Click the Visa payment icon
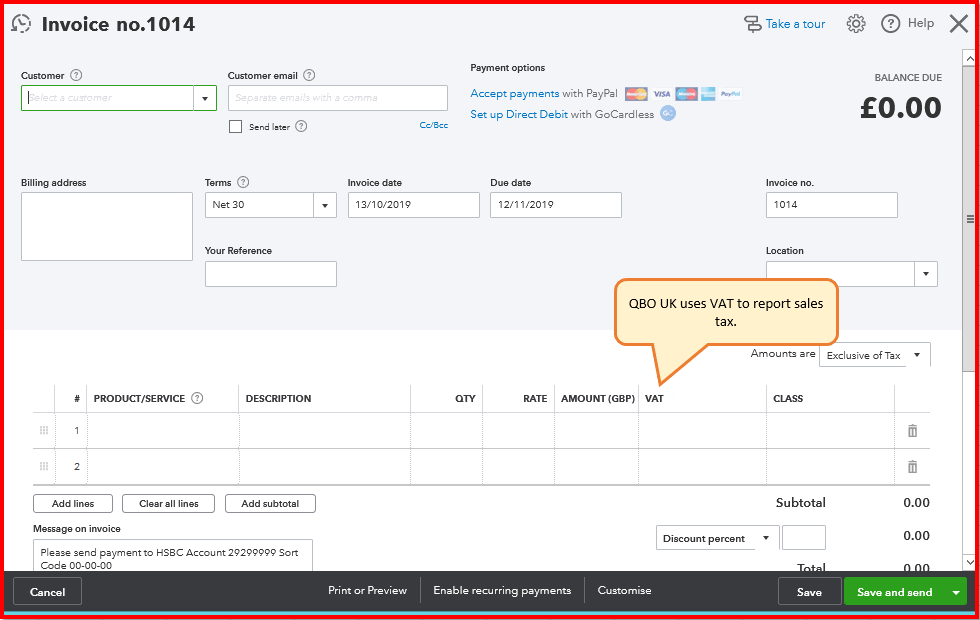980x620 pixels. 662,94
